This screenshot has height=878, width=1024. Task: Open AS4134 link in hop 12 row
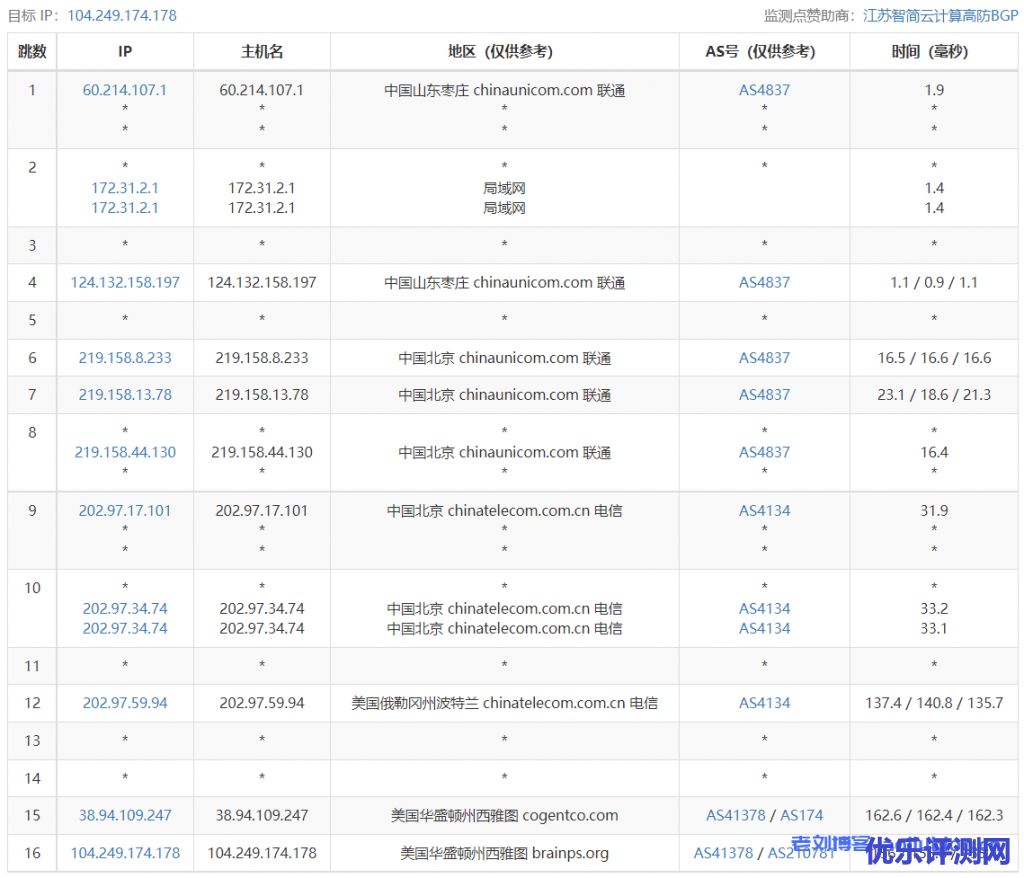click(x=764, y=703)
